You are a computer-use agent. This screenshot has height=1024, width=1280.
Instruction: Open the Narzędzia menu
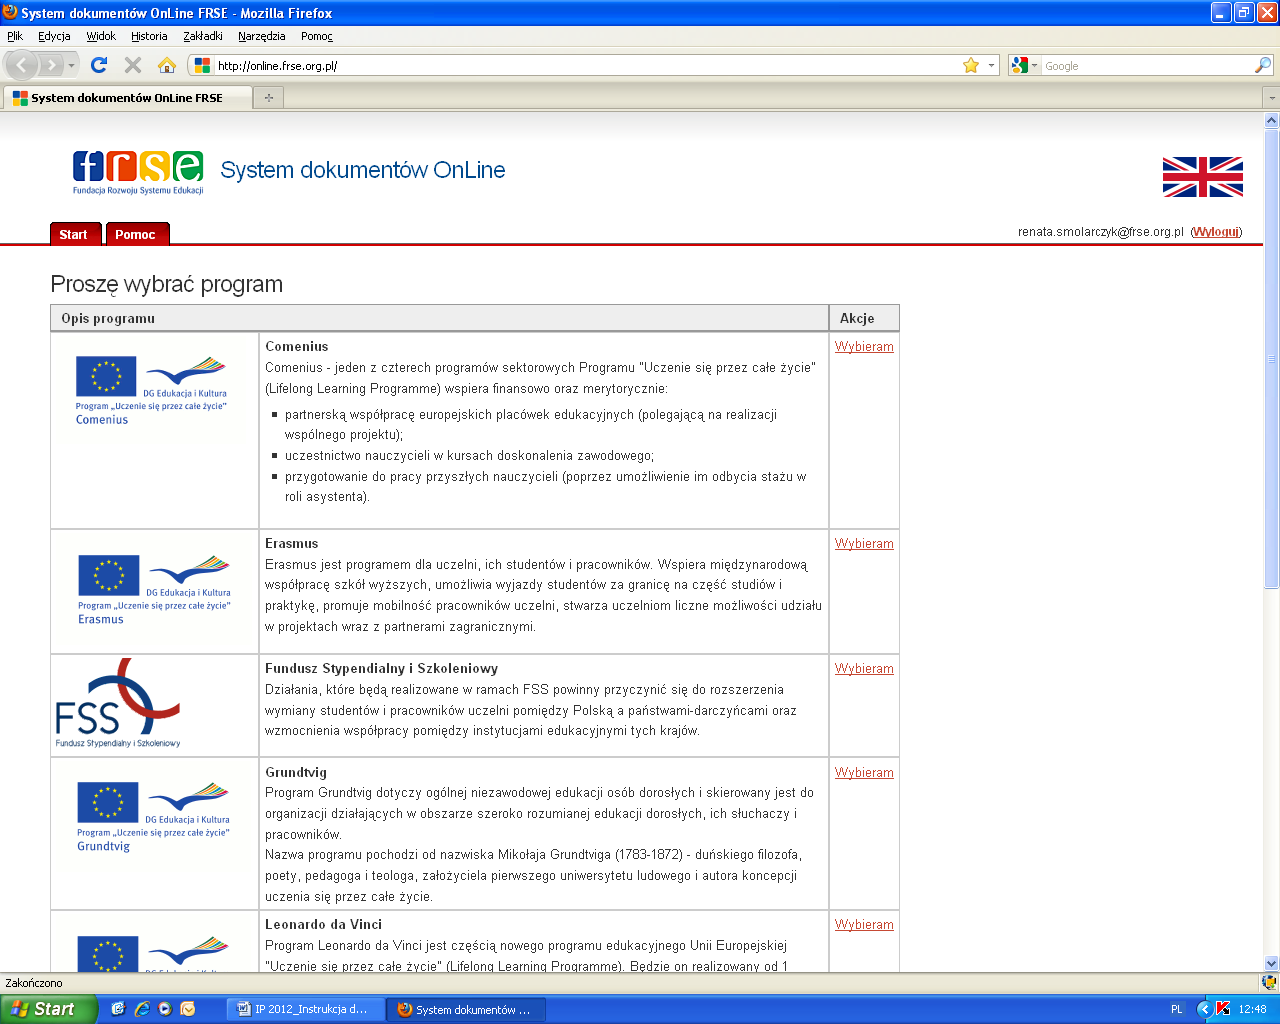(262, 36)
